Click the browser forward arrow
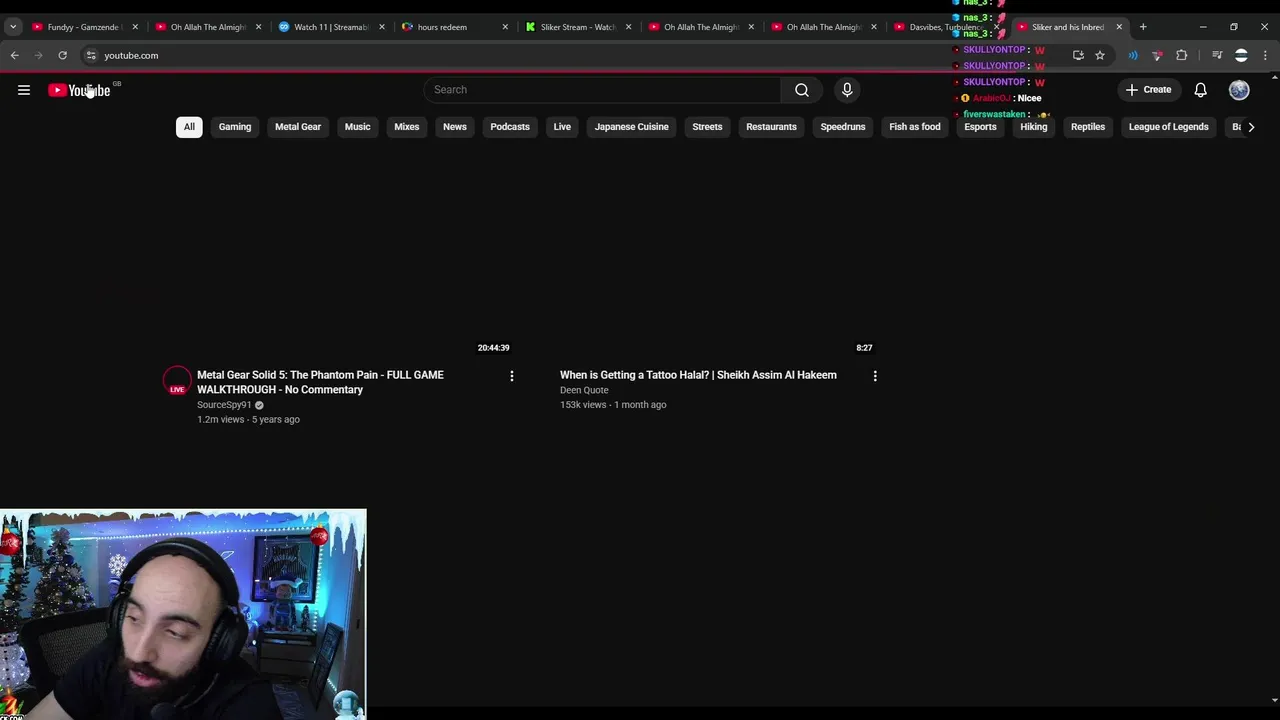 point(38,55)
